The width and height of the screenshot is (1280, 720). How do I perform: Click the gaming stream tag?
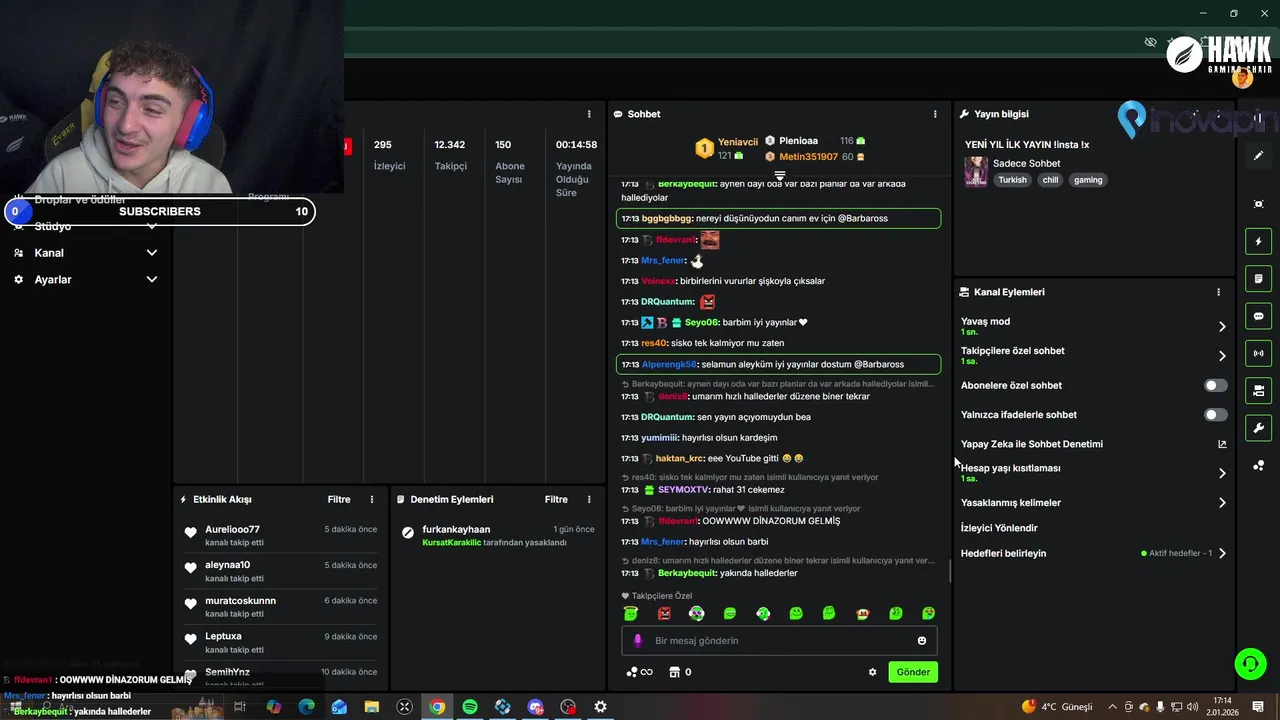click(x=1088, y=180)
